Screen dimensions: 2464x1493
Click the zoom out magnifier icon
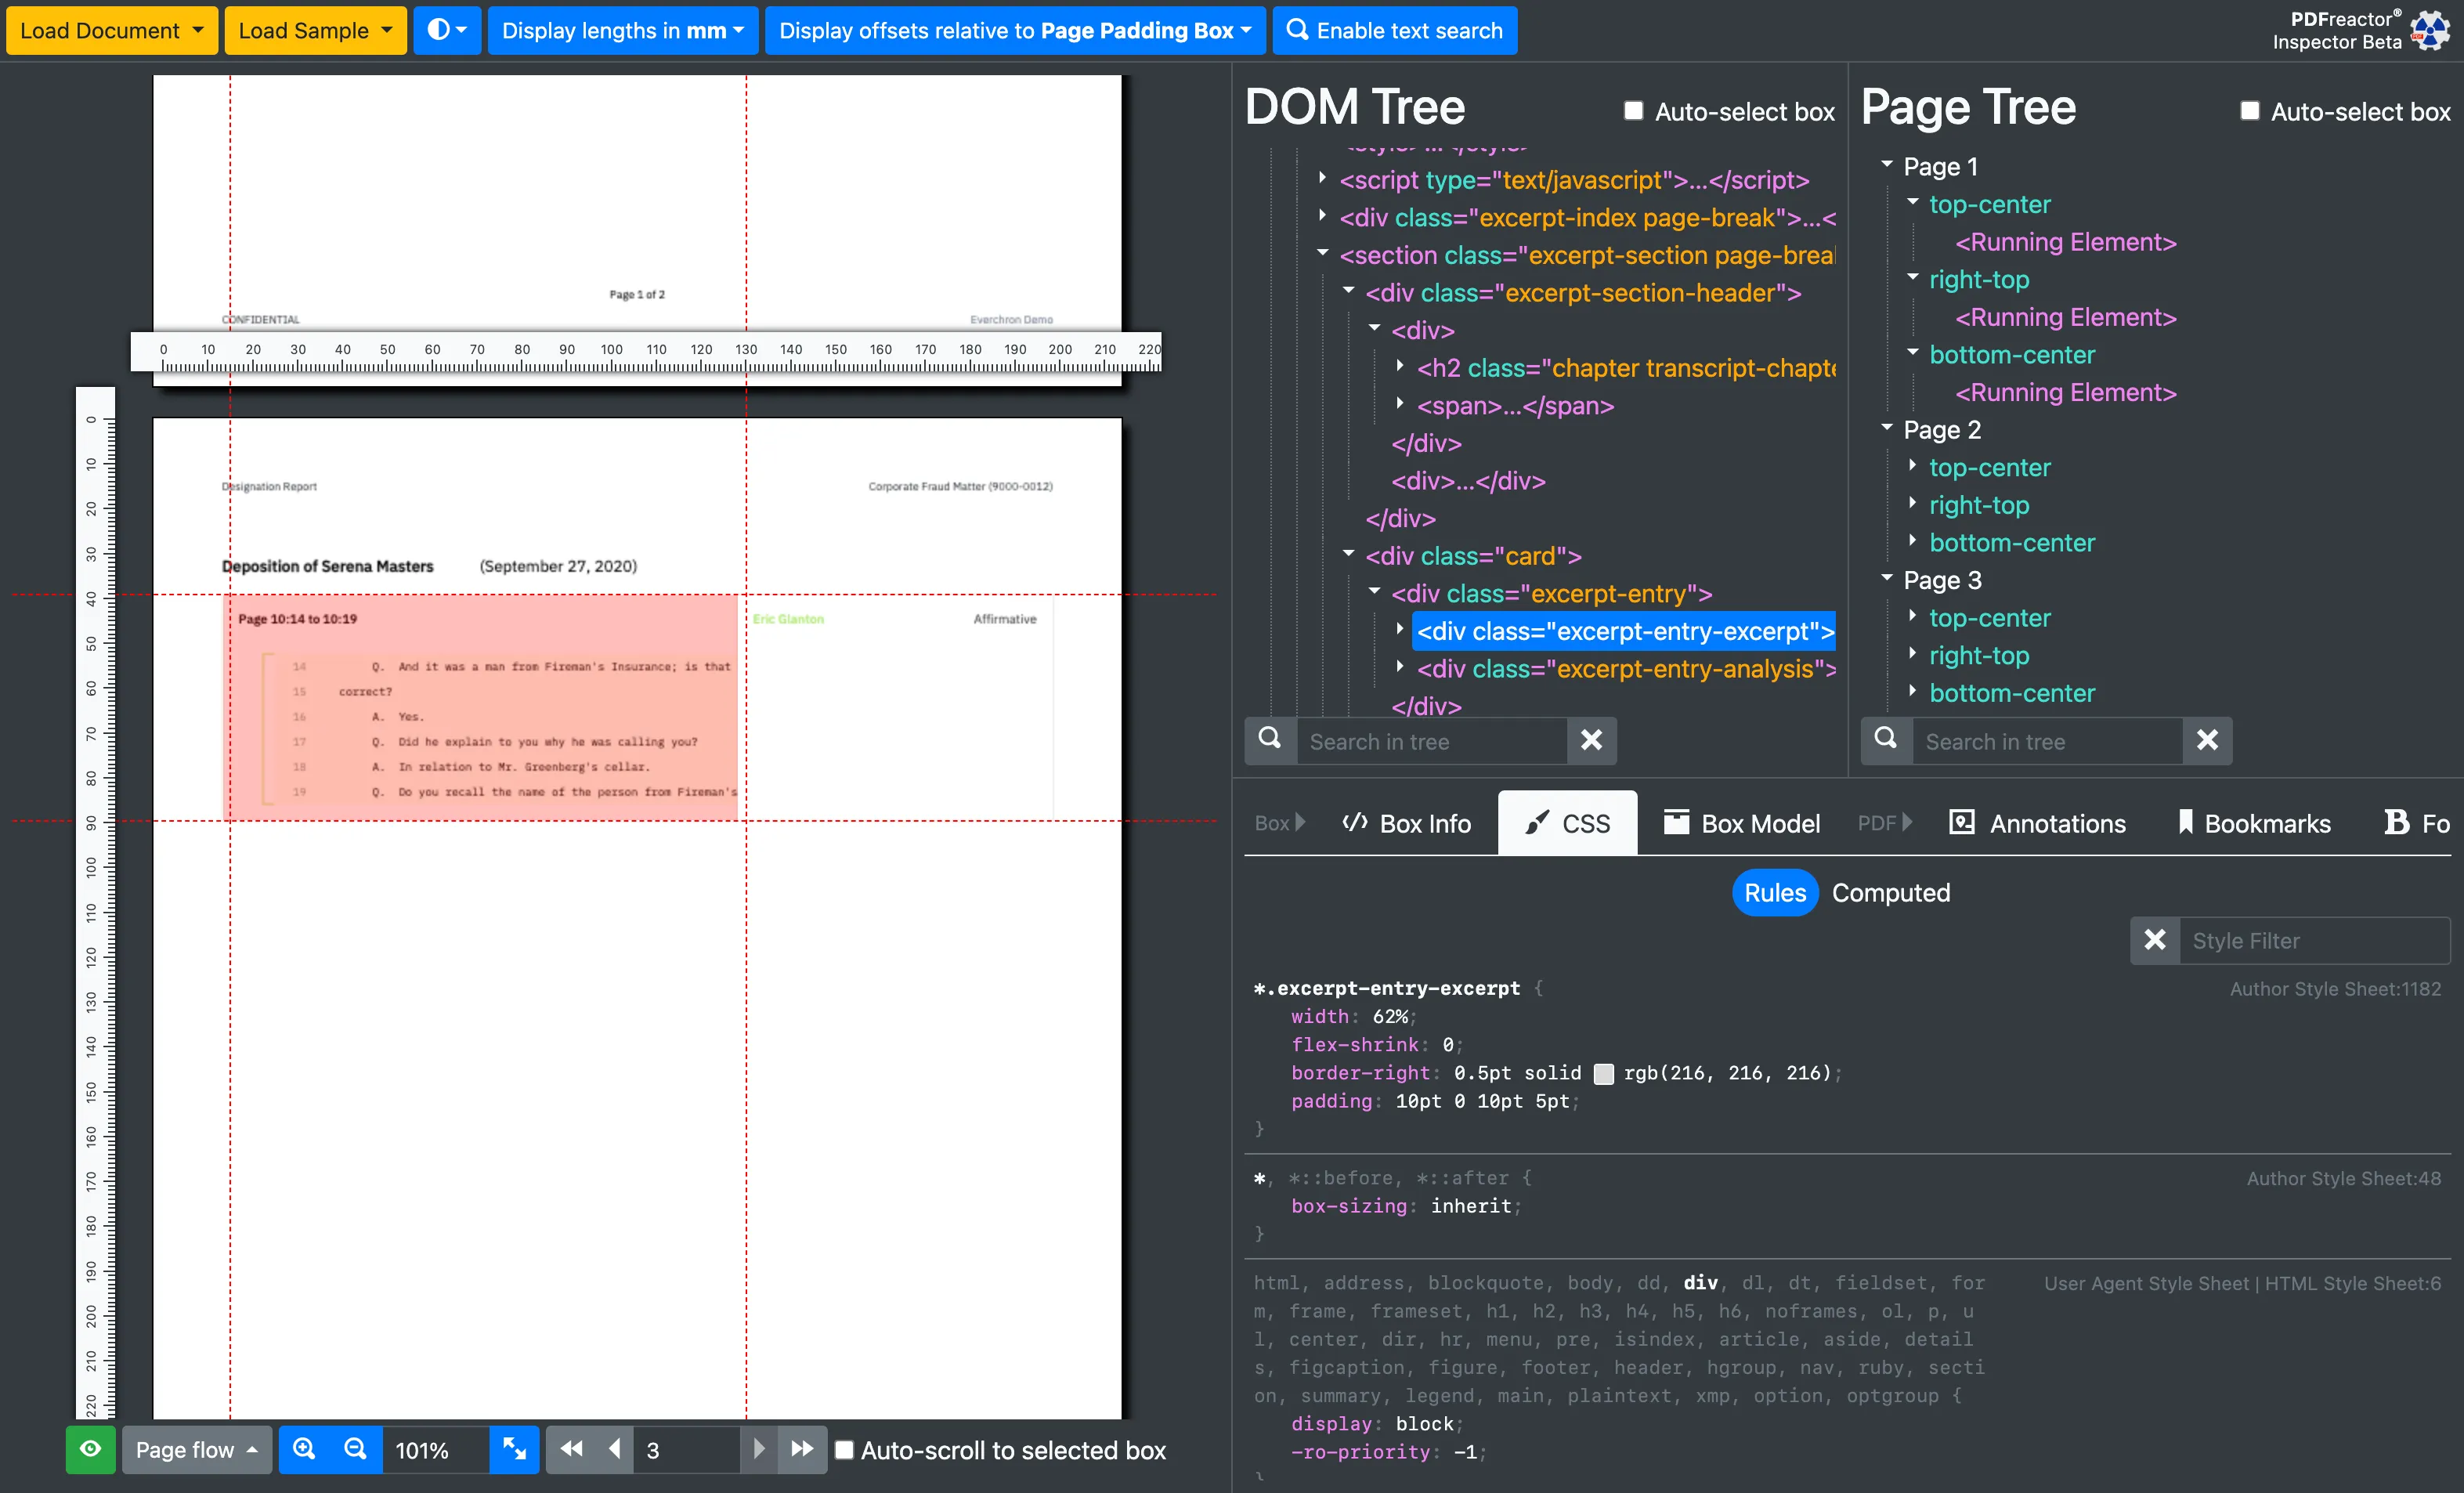coord(356,1449)
